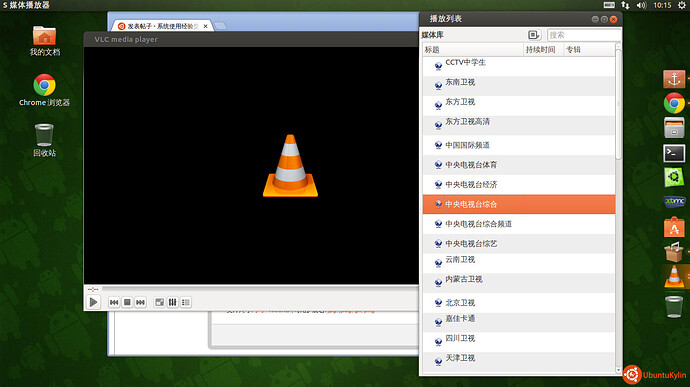Click the playlist search field

[584, 35]
